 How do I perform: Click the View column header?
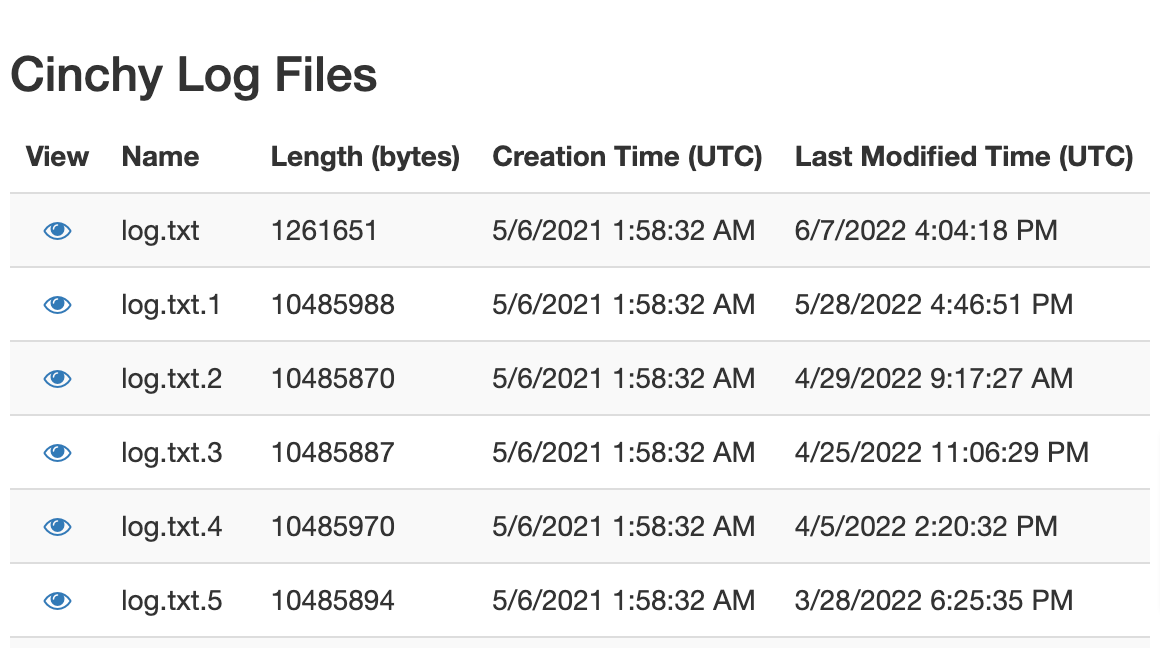coord(57,157)
